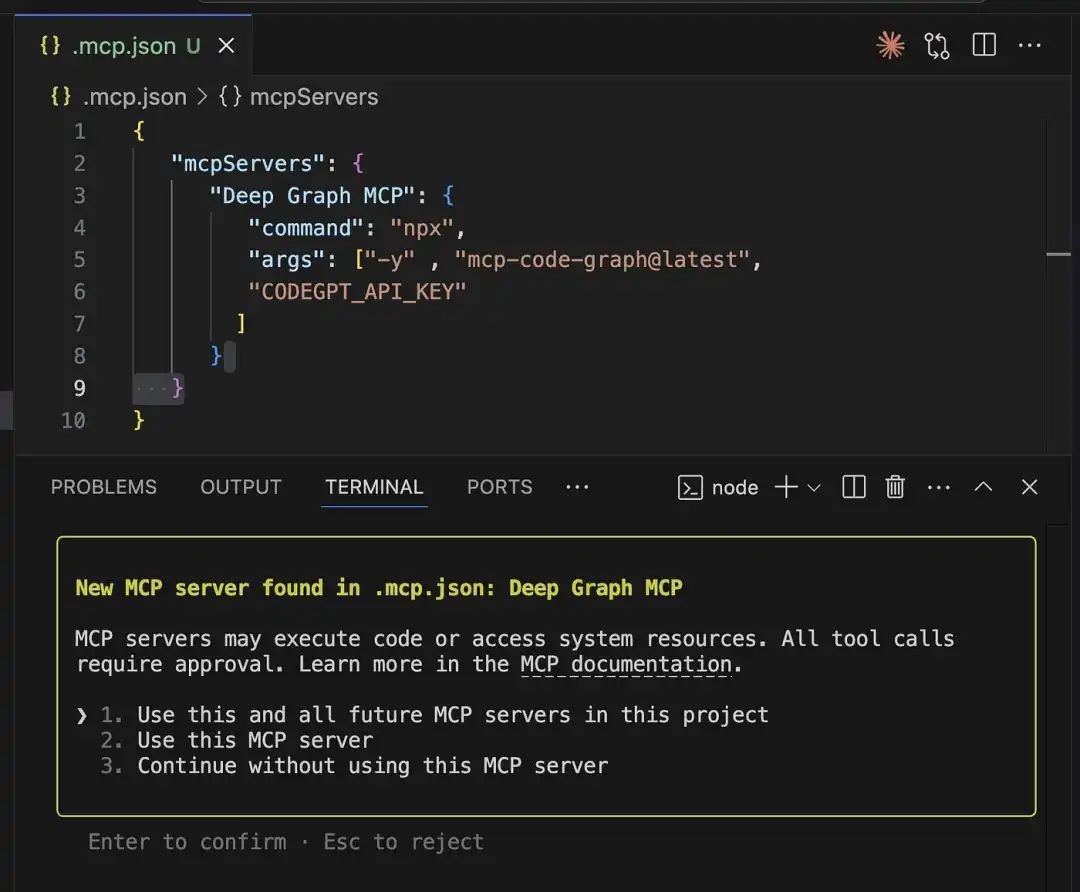Switch to the OUTPUT tab

click(x=241, y=487)
